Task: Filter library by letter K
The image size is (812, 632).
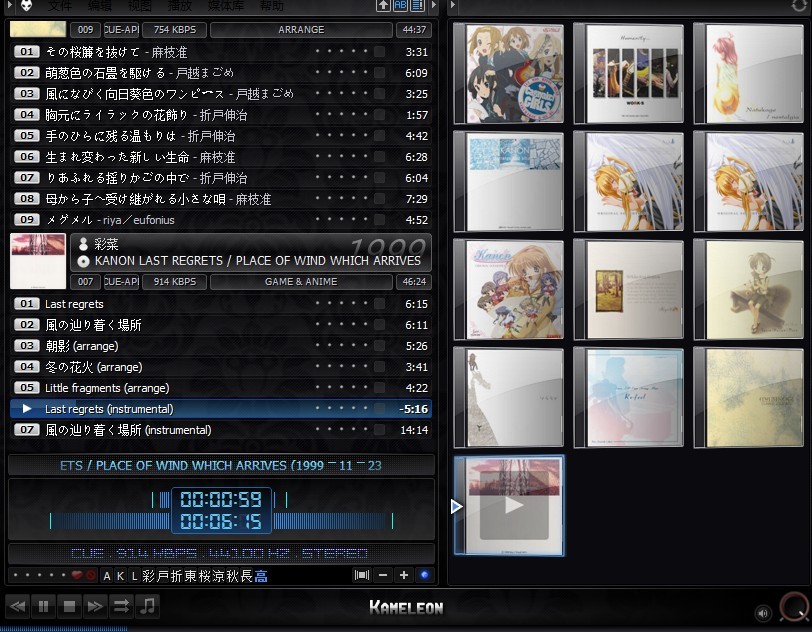Action: click(x=120, y=576)
